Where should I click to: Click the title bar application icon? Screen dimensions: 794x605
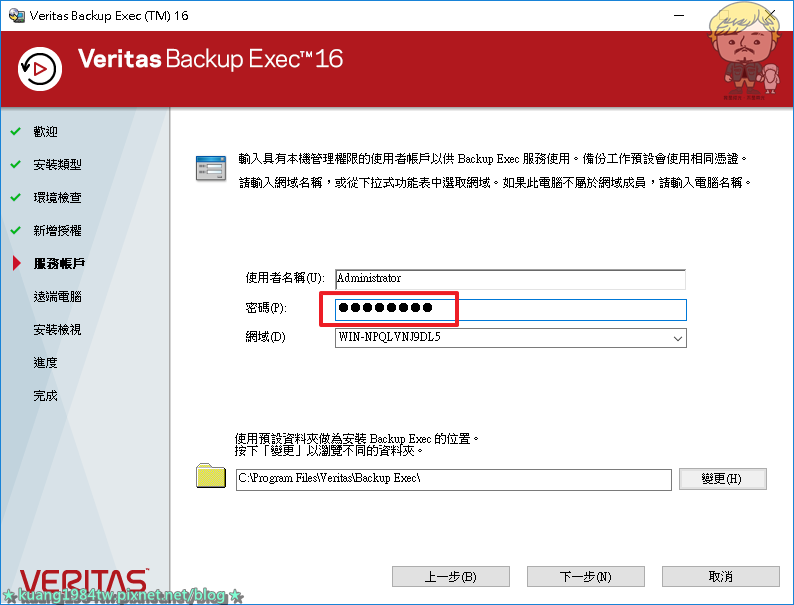coord(17,15)
